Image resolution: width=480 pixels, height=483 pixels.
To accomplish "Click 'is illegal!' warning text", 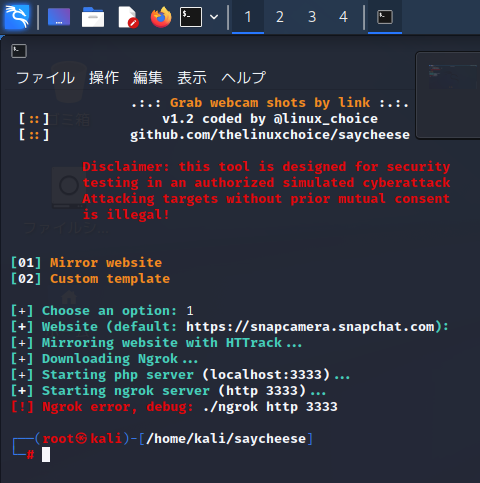I will (x=126, y=215).
